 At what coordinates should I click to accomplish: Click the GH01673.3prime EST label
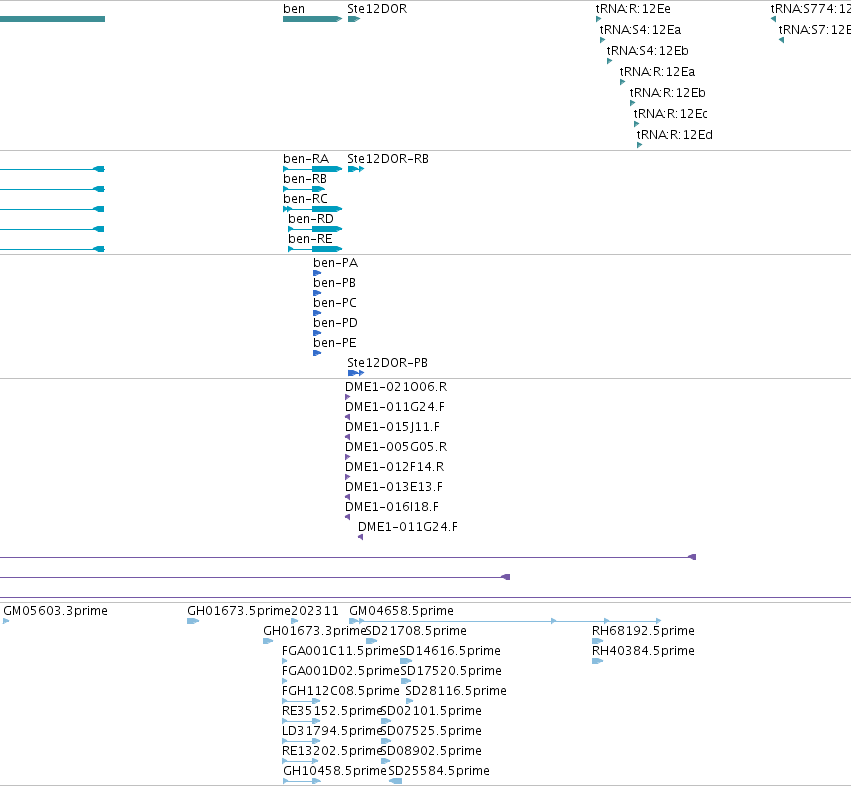click(314, 631)
